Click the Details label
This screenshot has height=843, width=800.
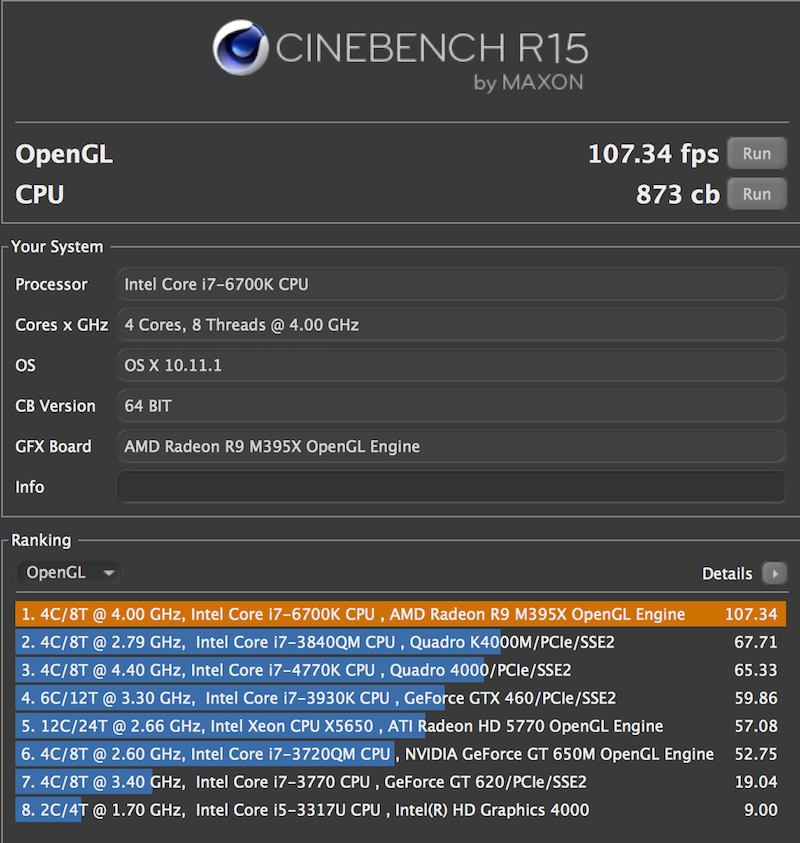[727, 574]
